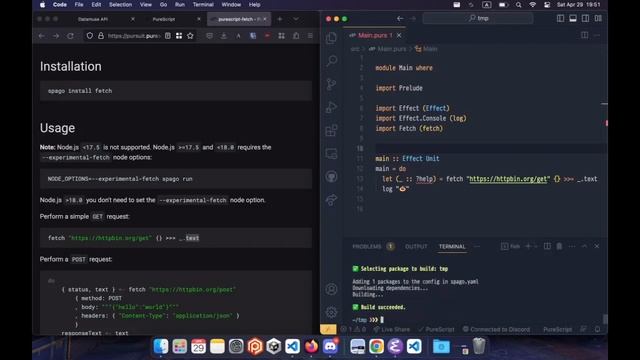Open the panel tabs overflow menu
Screen dimensions: 640x360
pyautogui.click(x=477, y=247)
